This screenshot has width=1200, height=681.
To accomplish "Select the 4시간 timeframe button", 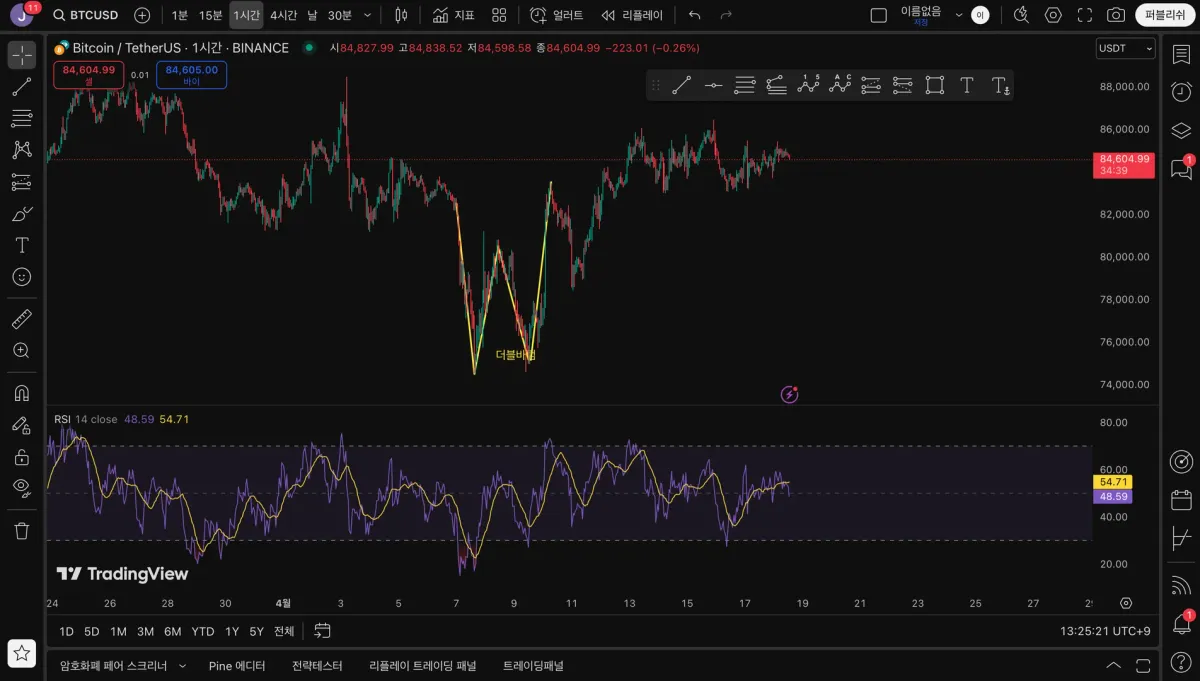I will (283, 15).
